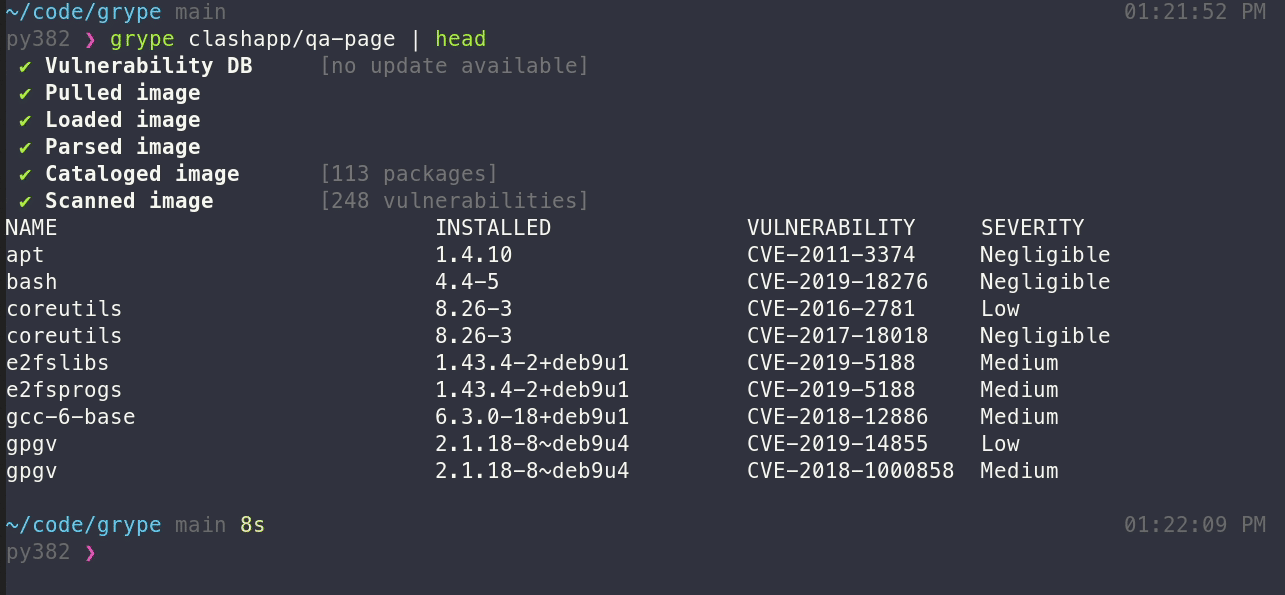Click the checkmark beside Scanned image
This screenshot has height=595, width=1285.
coord(25,201)
